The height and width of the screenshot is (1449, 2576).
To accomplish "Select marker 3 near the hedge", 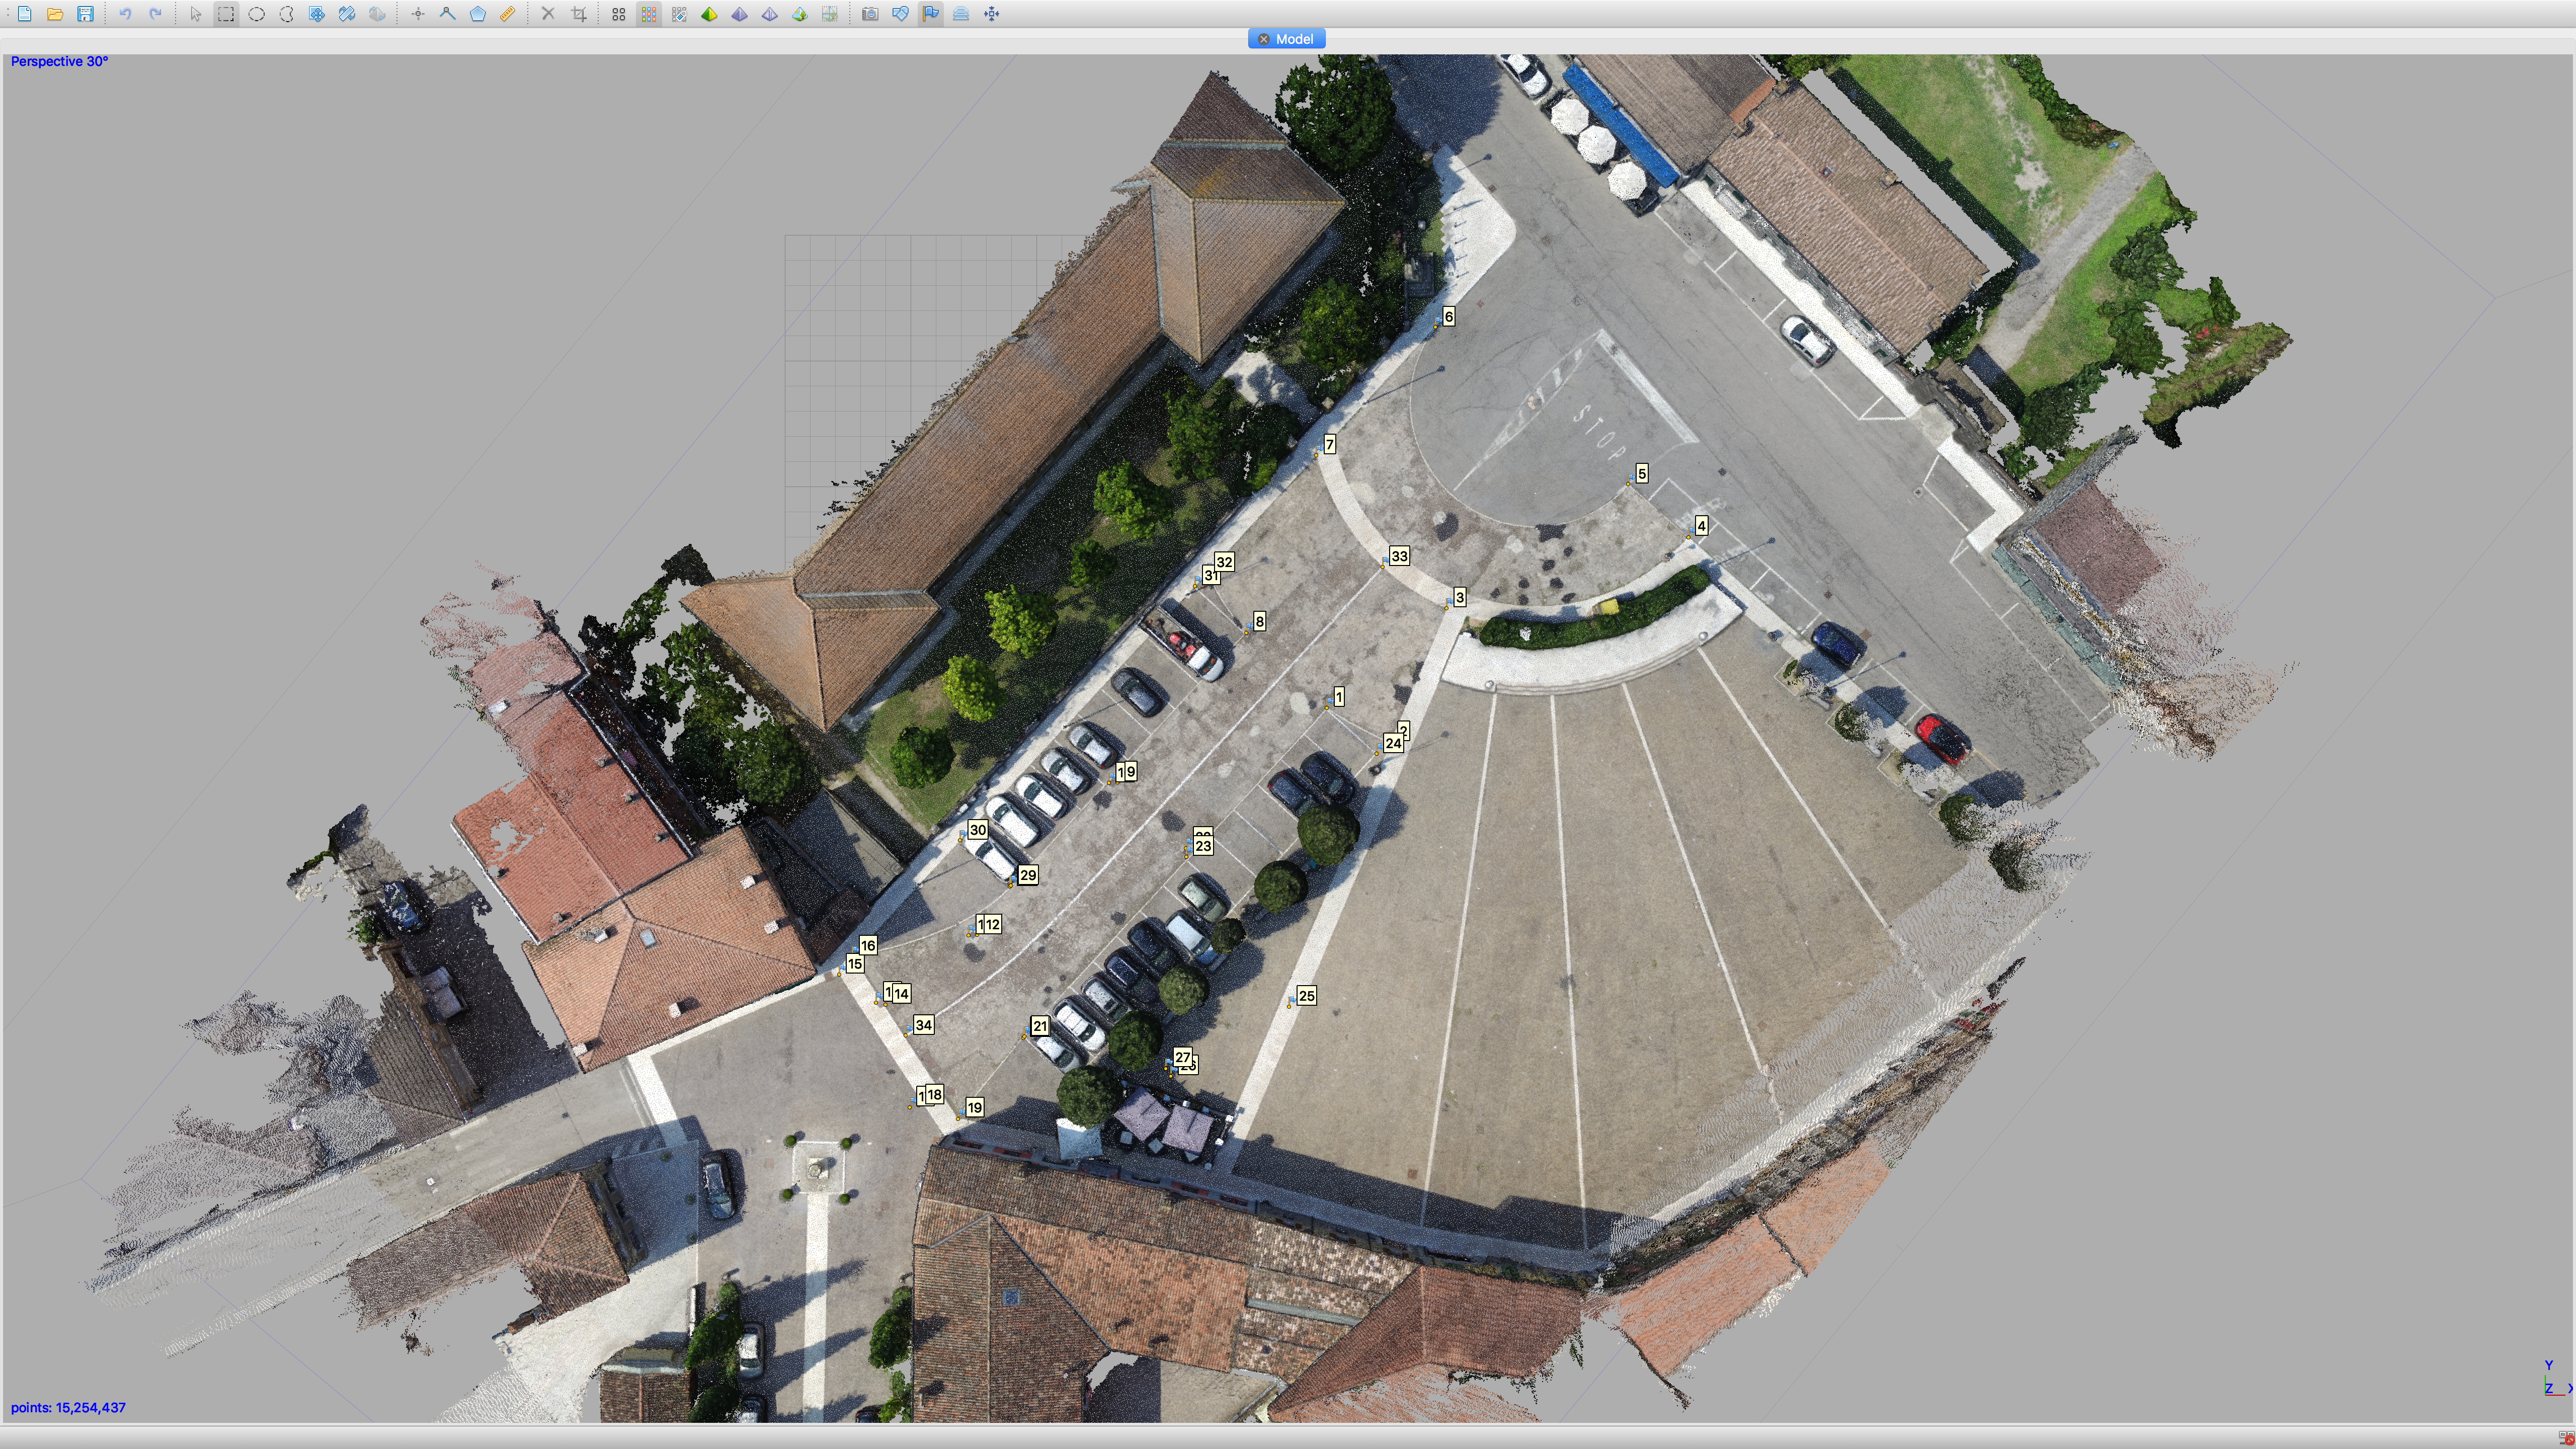I will coord(1459,597).
